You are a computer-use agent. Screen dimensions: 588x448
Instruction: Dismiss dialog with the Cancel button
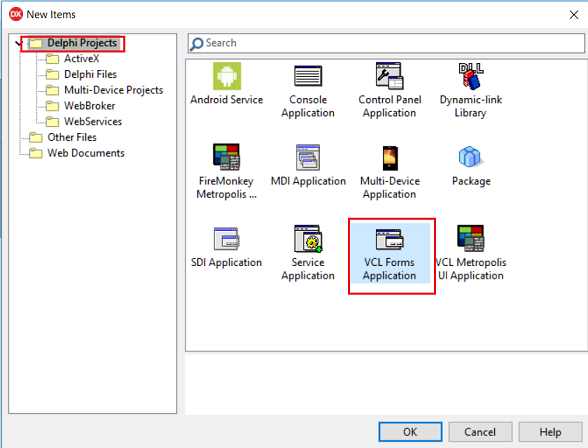point(480,432)
